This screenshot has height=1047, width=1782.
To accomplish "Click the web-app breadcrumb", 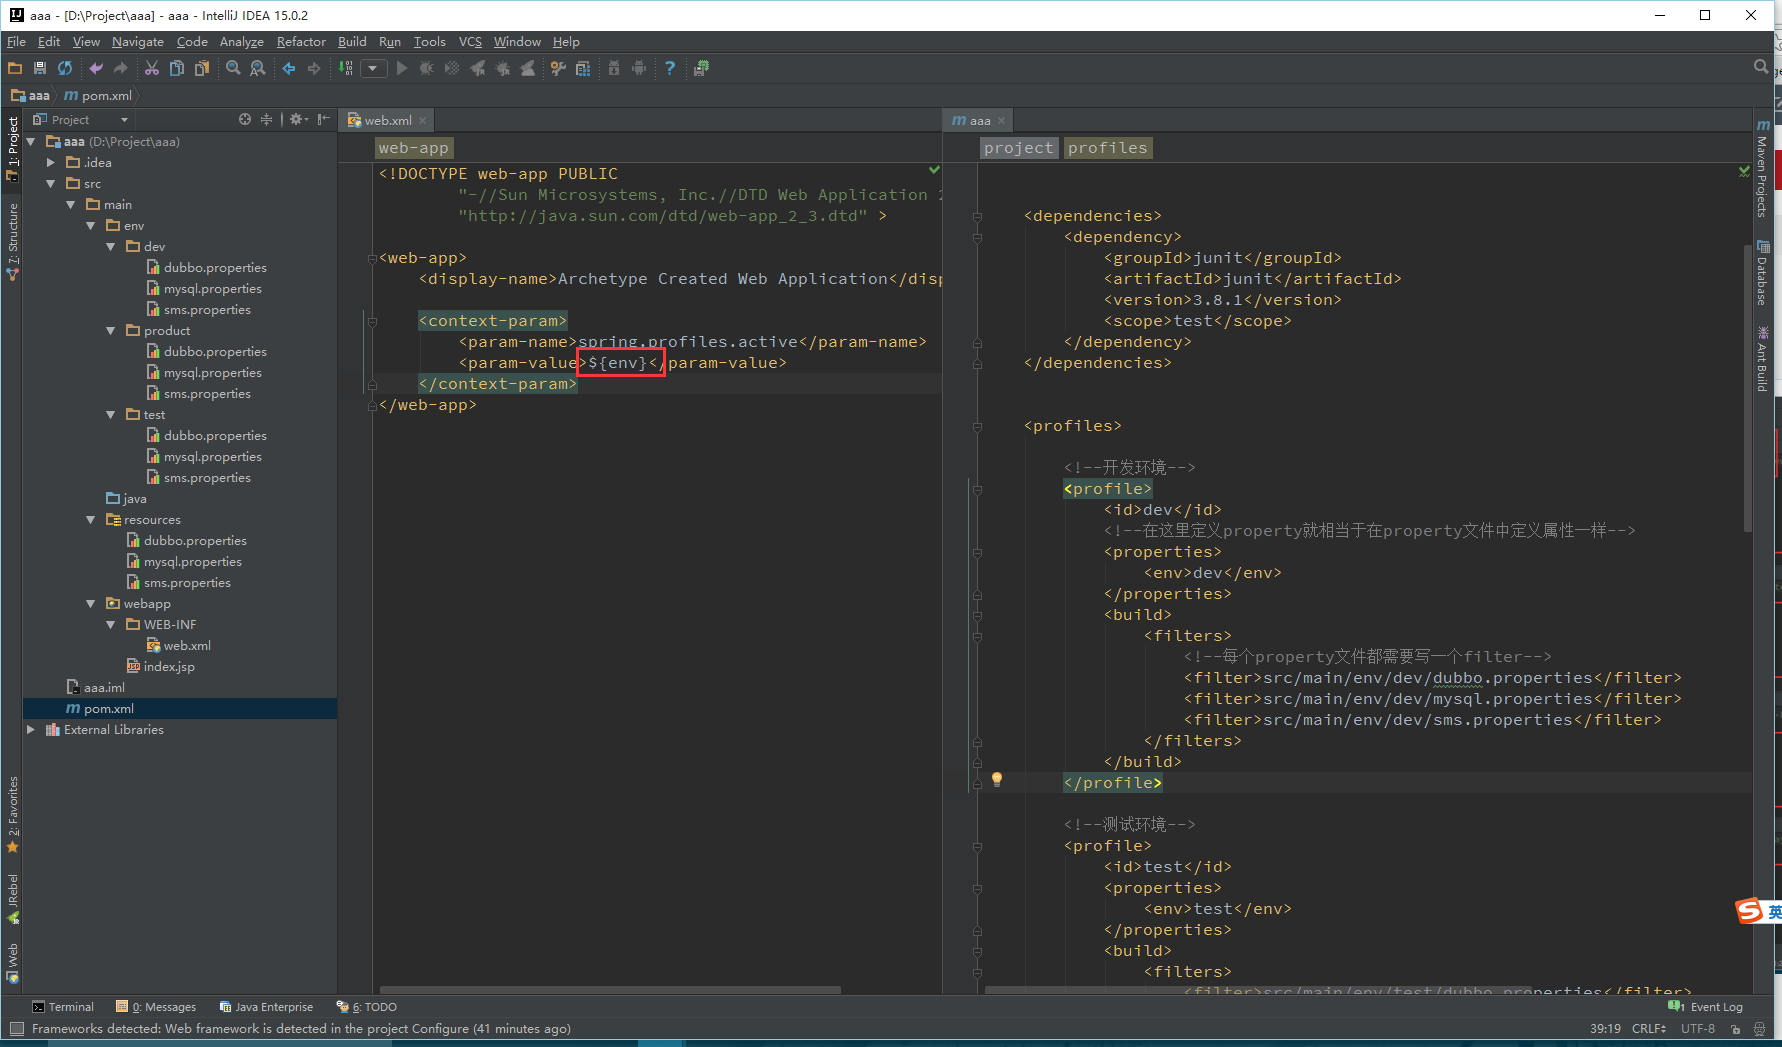I will [414, 148].
